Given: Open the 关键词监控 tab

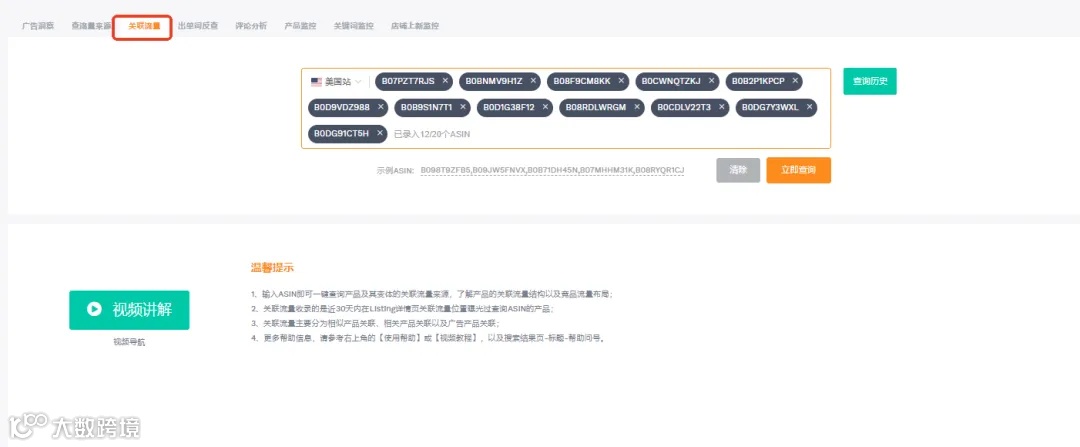Looking at the screenshot, I should point(353,26).
